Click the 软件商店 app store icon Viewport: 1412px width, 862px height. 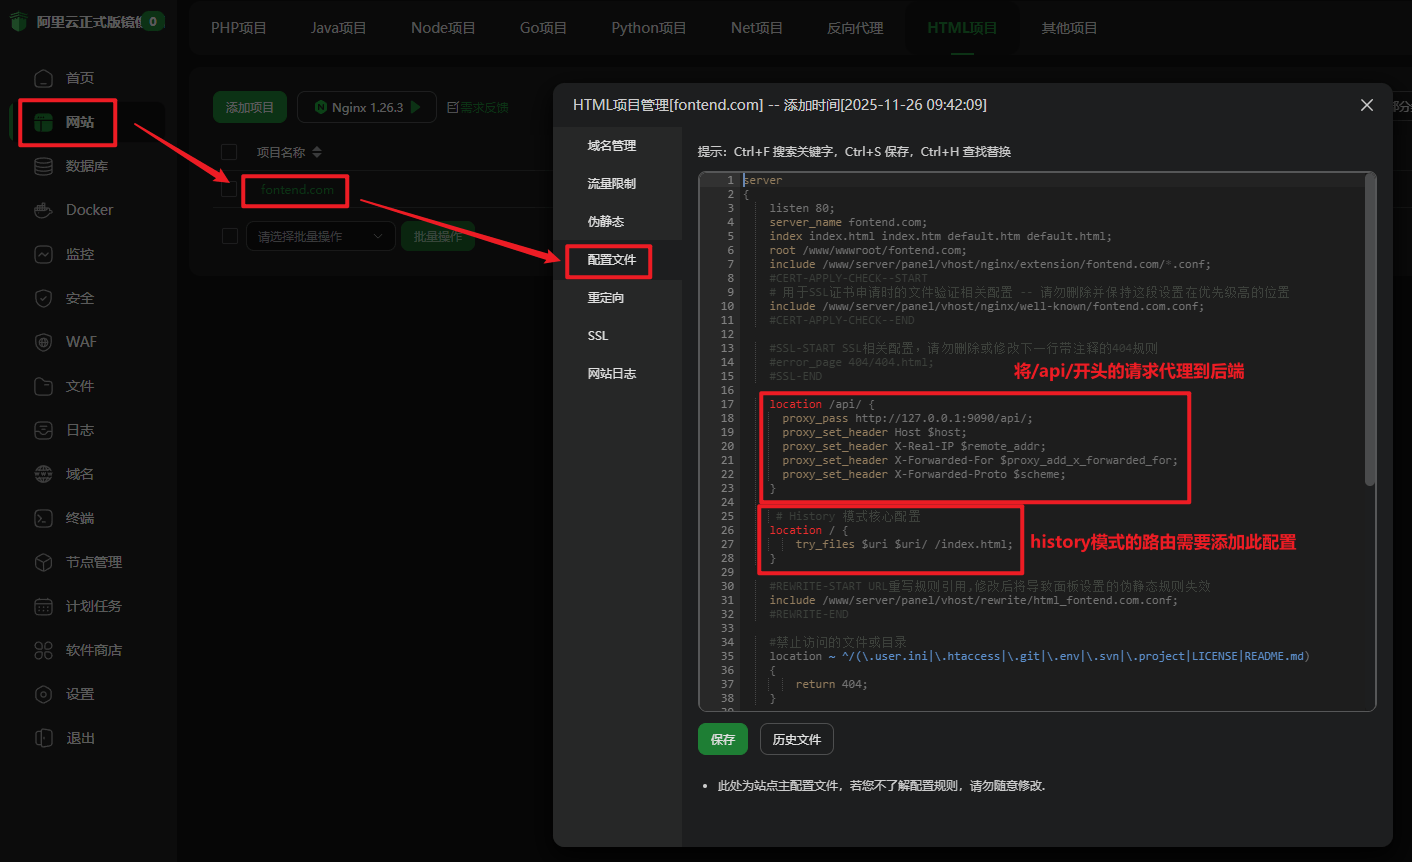pos(43,650)
